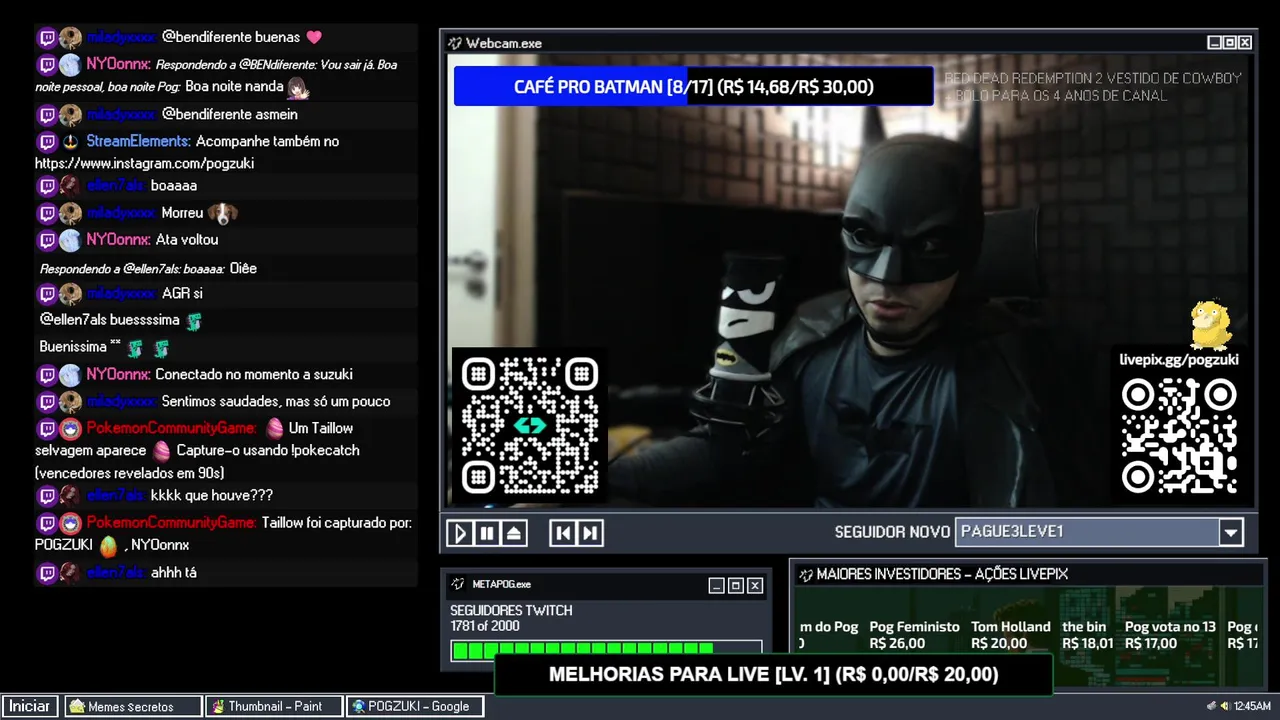1280x720 pixels.
Task: Select the 'Pog vota no 13' entry
Action: point(1170,635)
